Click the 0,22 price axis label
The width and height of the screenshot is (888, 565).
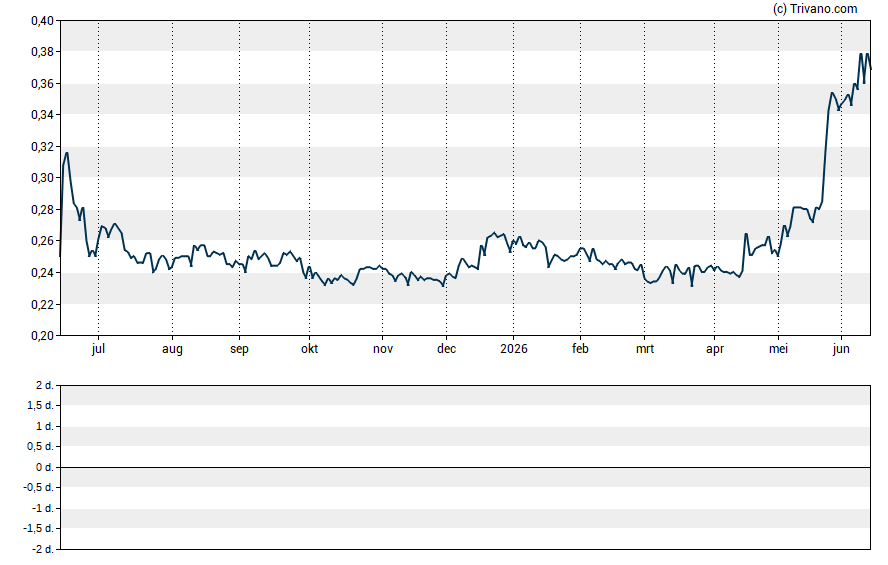(x=42, y=305)
